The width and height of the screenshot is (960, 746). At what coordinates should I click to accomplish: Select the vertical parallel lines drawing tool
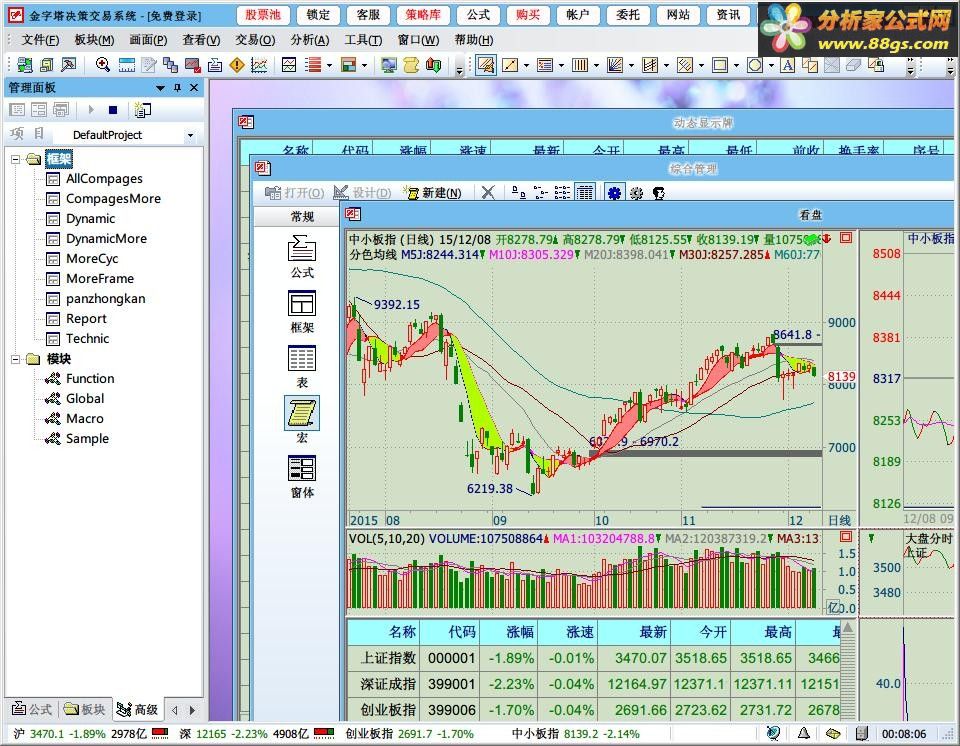pos(579,65)
